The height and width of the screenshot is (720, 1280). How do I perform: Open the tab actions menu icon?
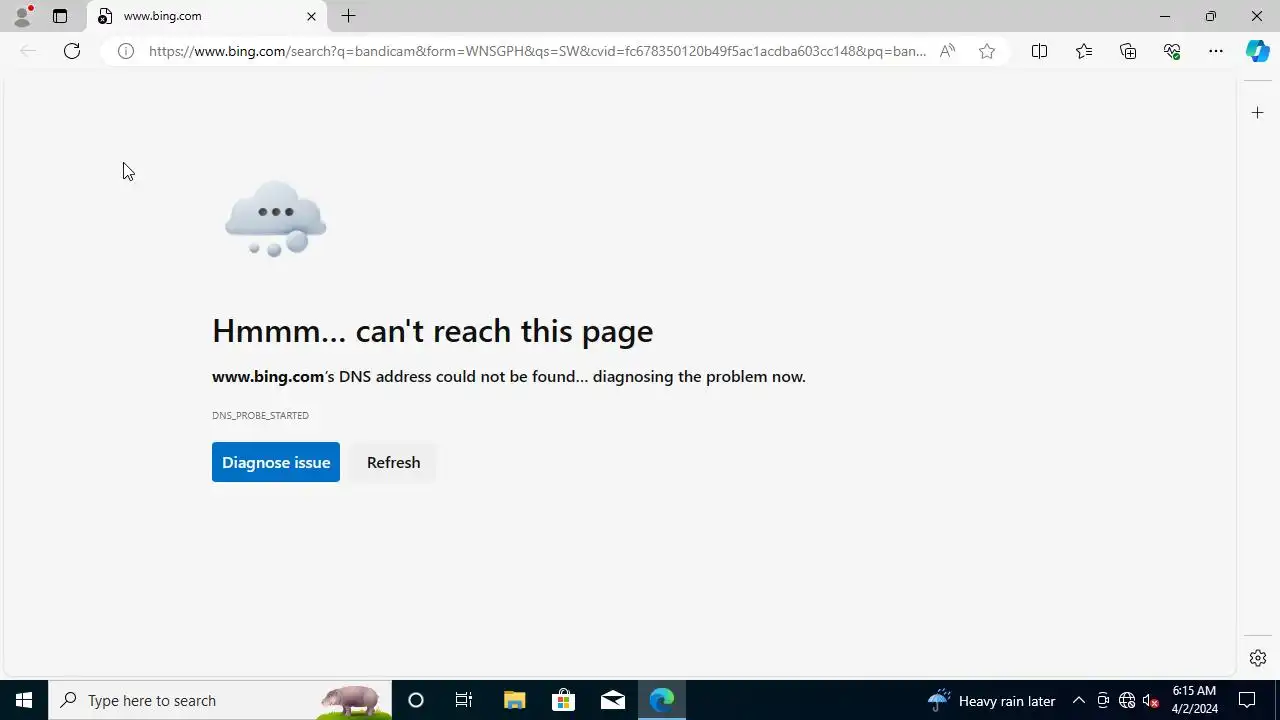[x=60, y=16]
